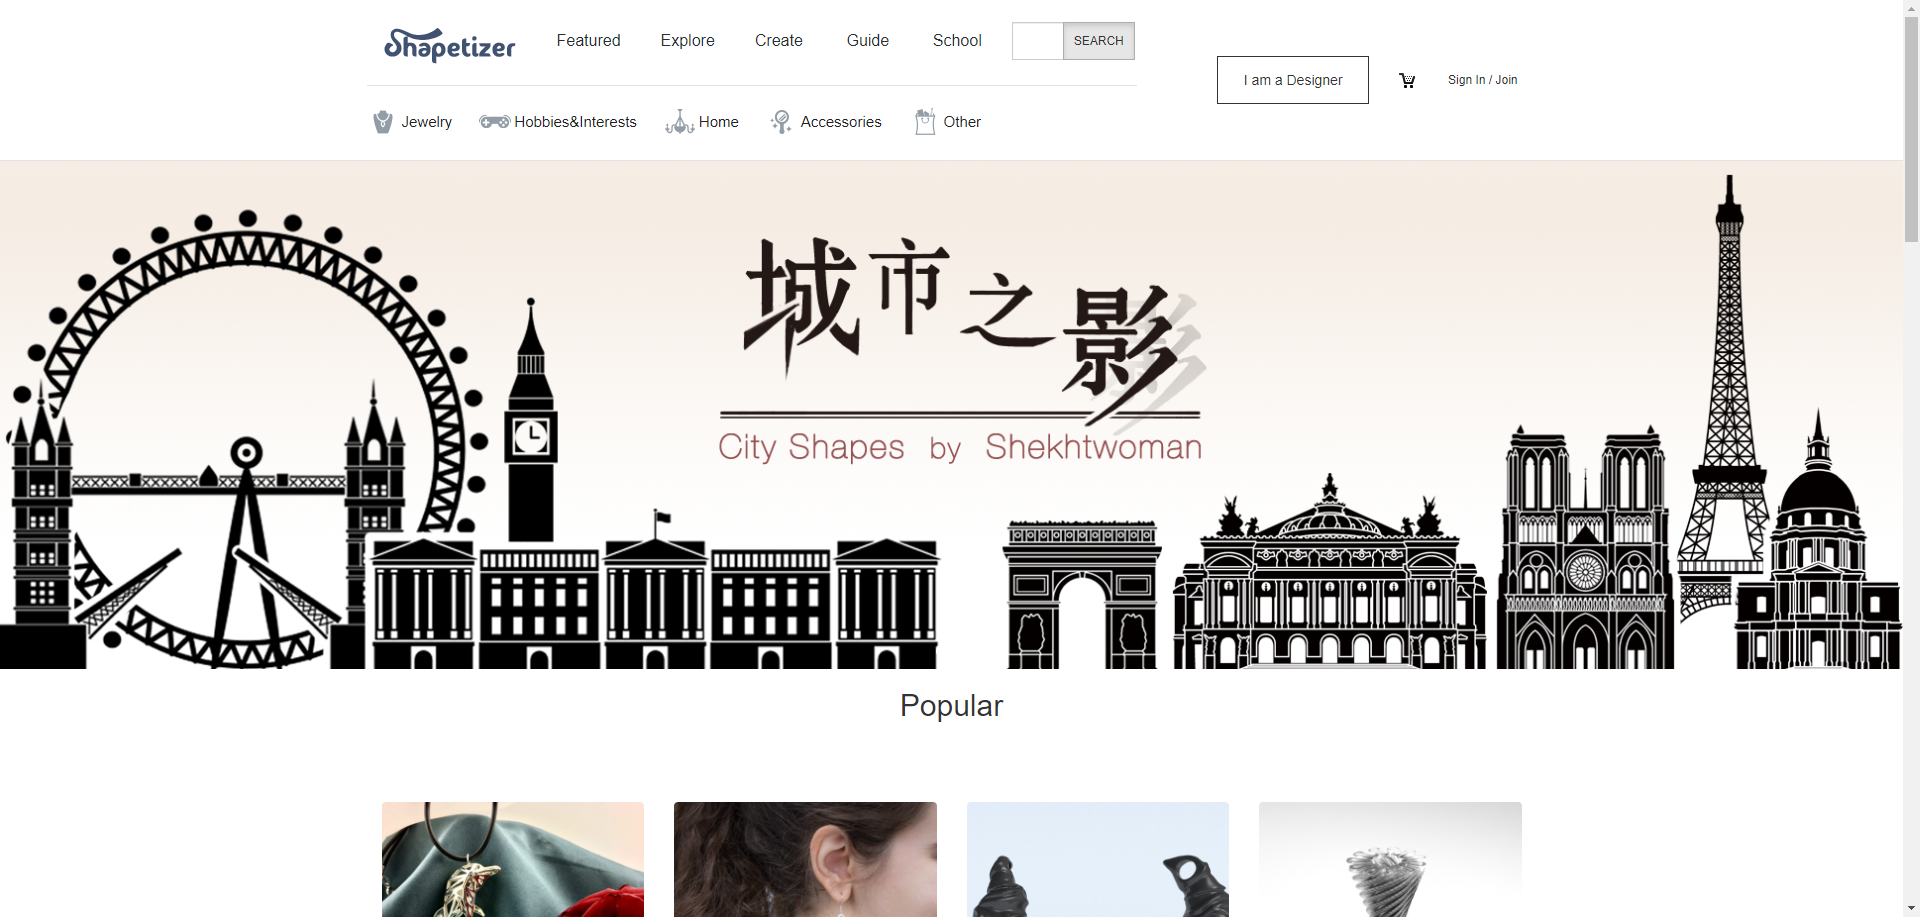Open the School menu item
The height and width of the screenshot is (917, 1920).
pyautogui.click(x=957, y=40)
